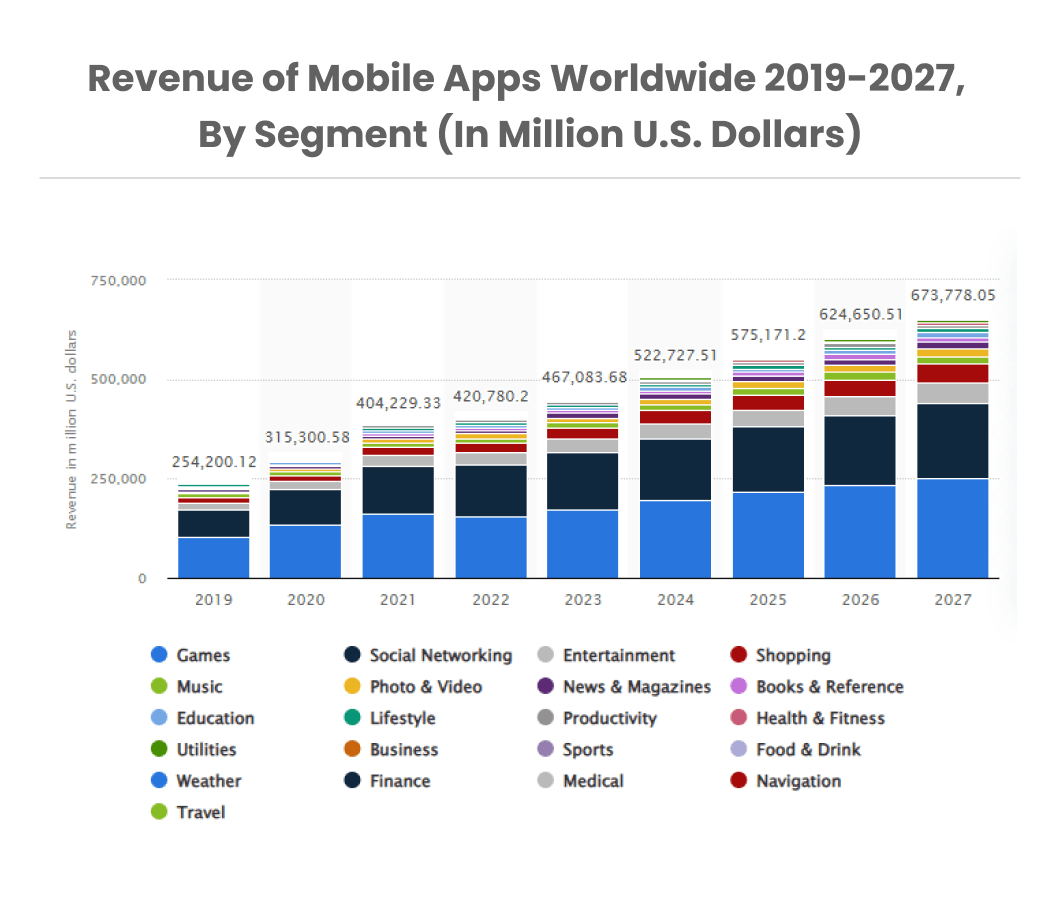Click Social Networking segment of 2021 bar
The image size is (1060, 916).
[x=398, y=490]
